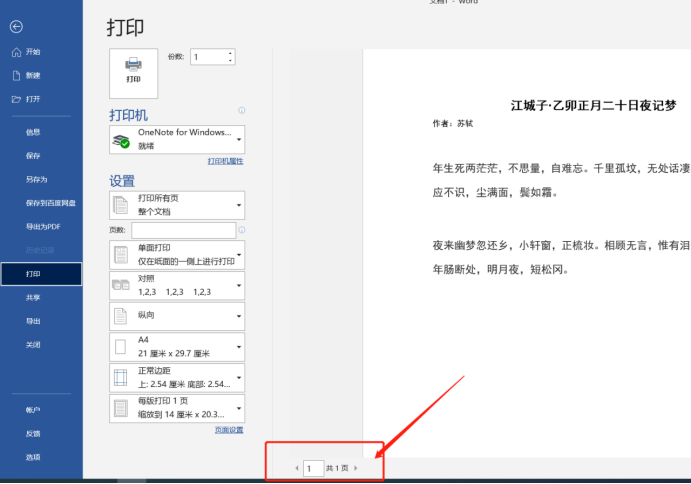Choose 关闭 in the sidebar
Image resolution: width=691 pixels, height=484 pixels.
[33, 345]
